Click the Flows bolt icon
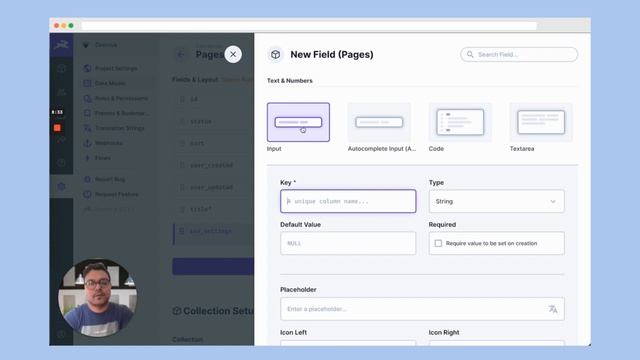This screenshot has width=640, height=360. pos(87,158)
